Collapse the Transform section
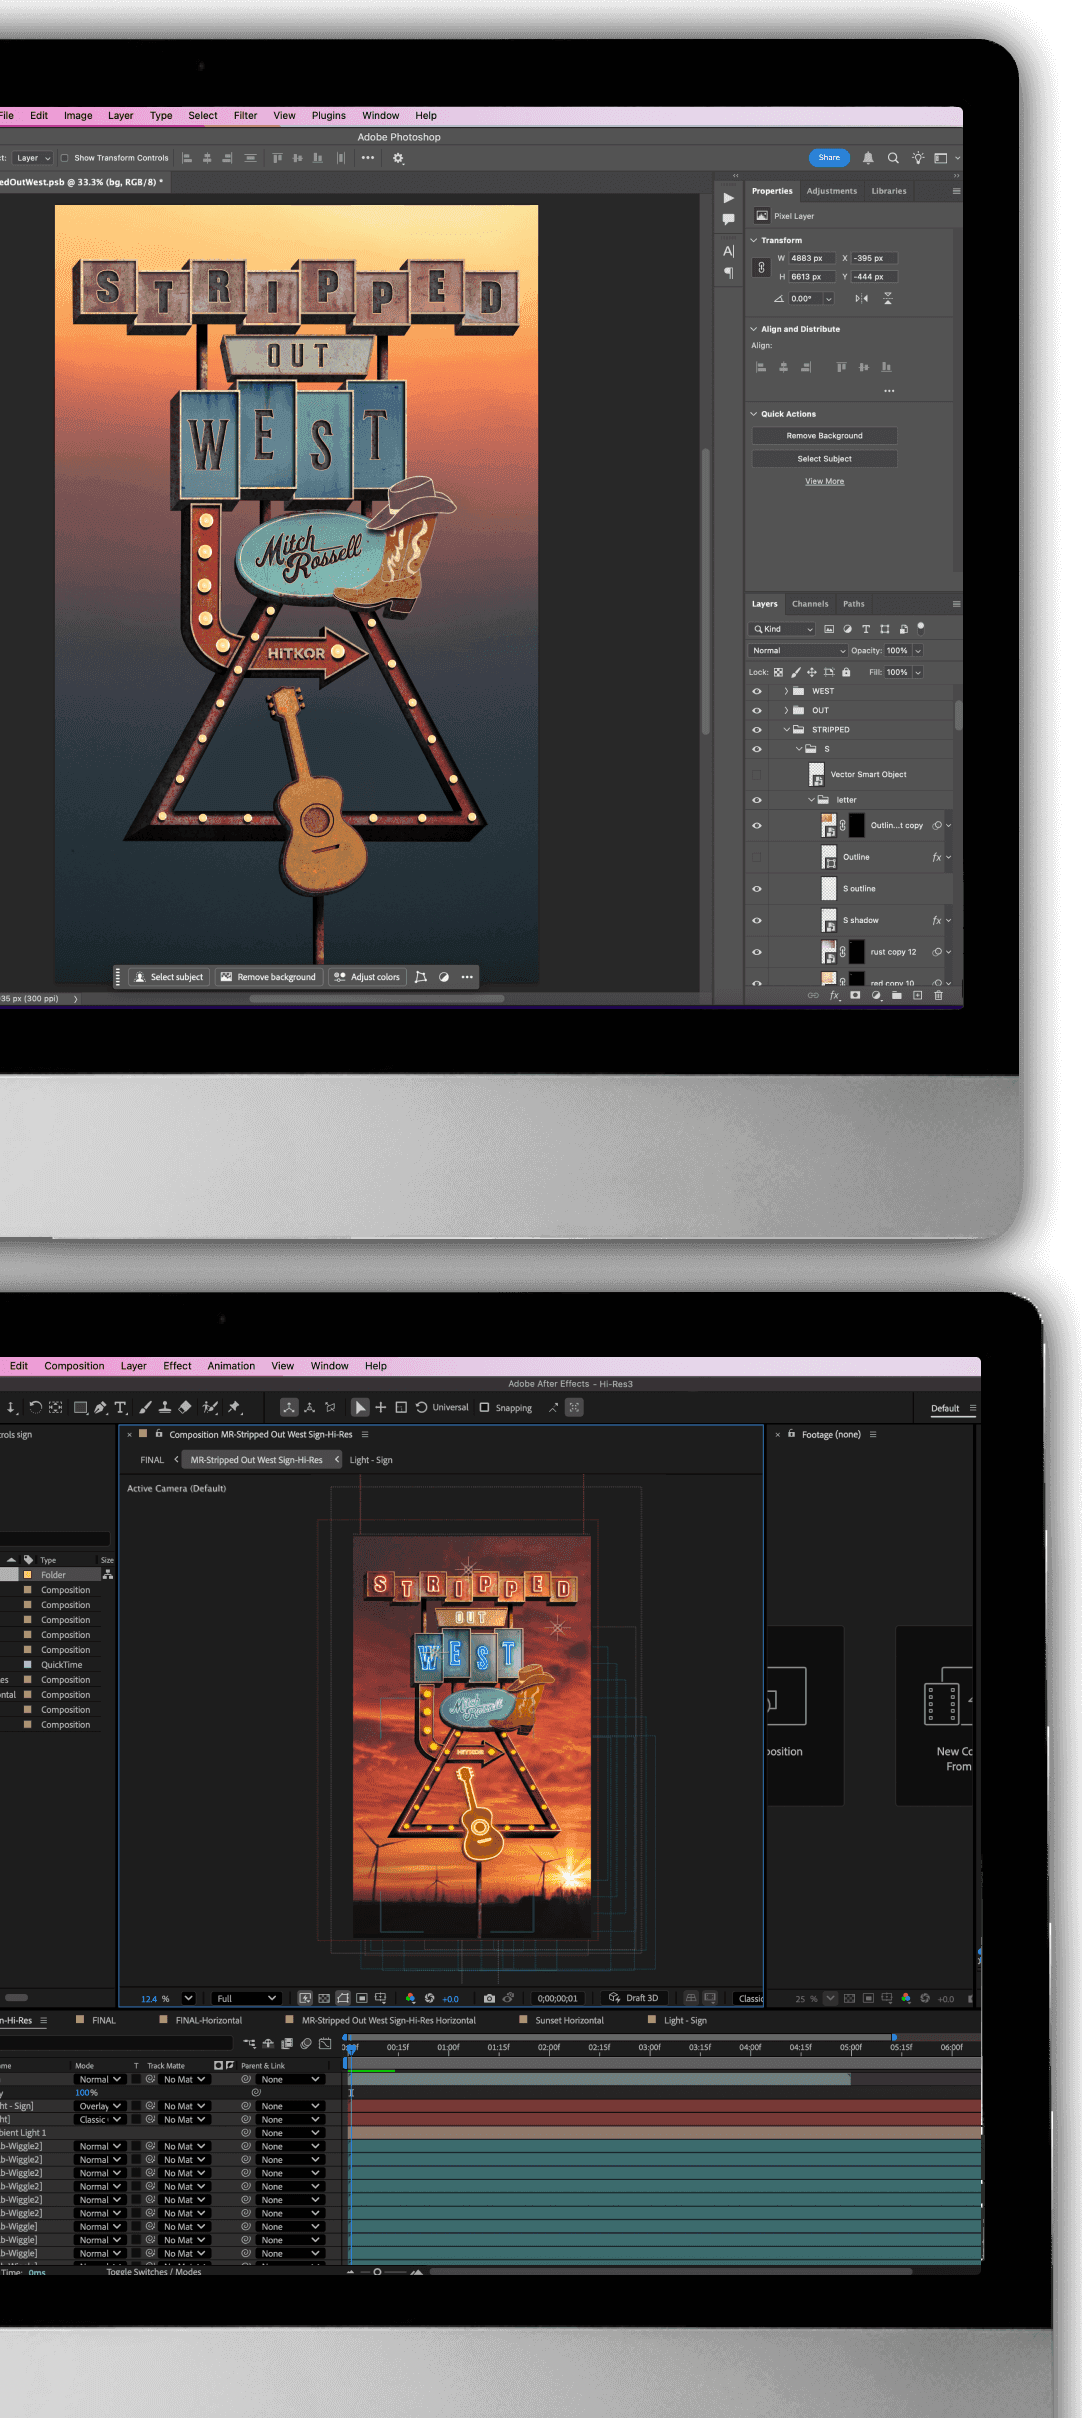The width and height of the screenshot is (1082, 2418). [754, 241]
